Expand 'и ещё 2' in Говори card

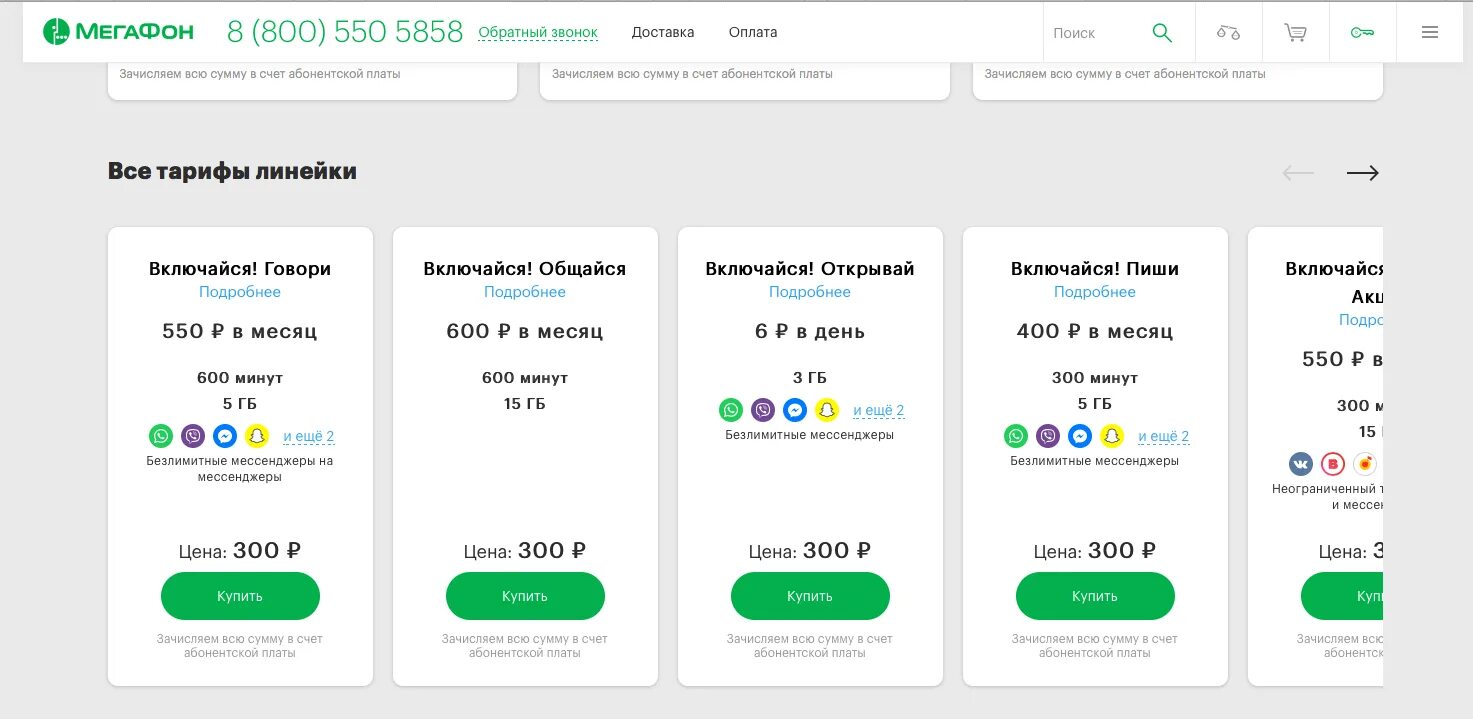click(309, 436)
